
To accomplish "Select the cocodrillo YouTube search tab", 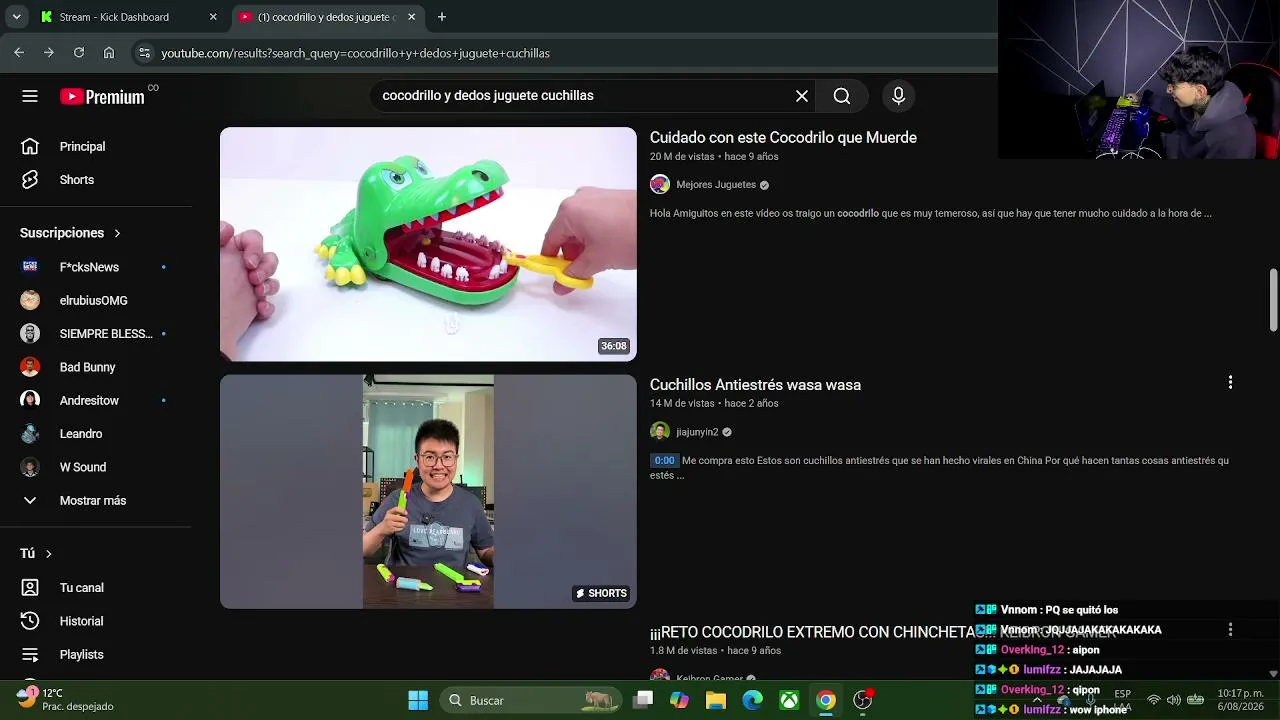I will point(325,17).
